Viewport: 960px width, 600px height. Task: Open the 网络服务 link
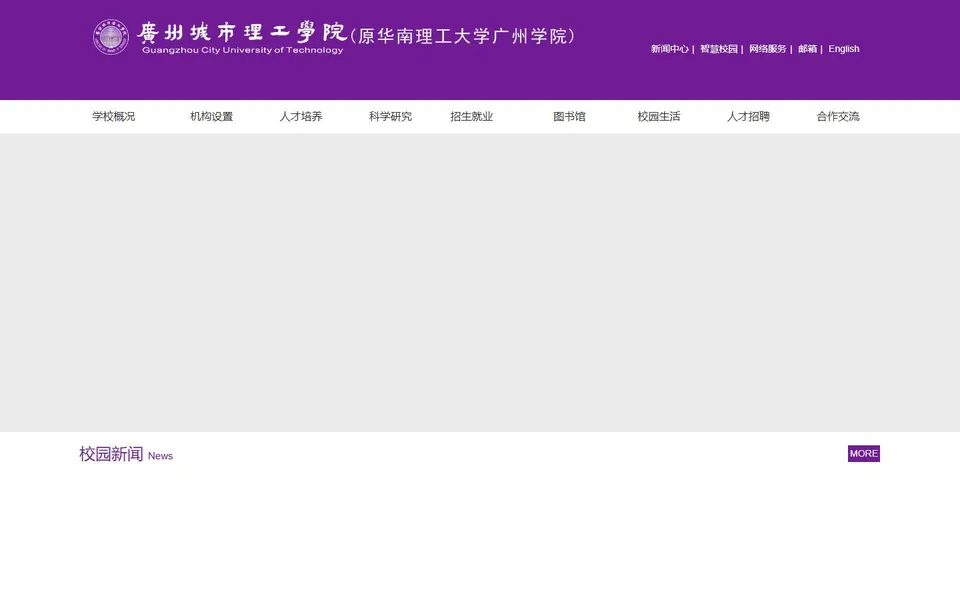(x=767, y=49)
